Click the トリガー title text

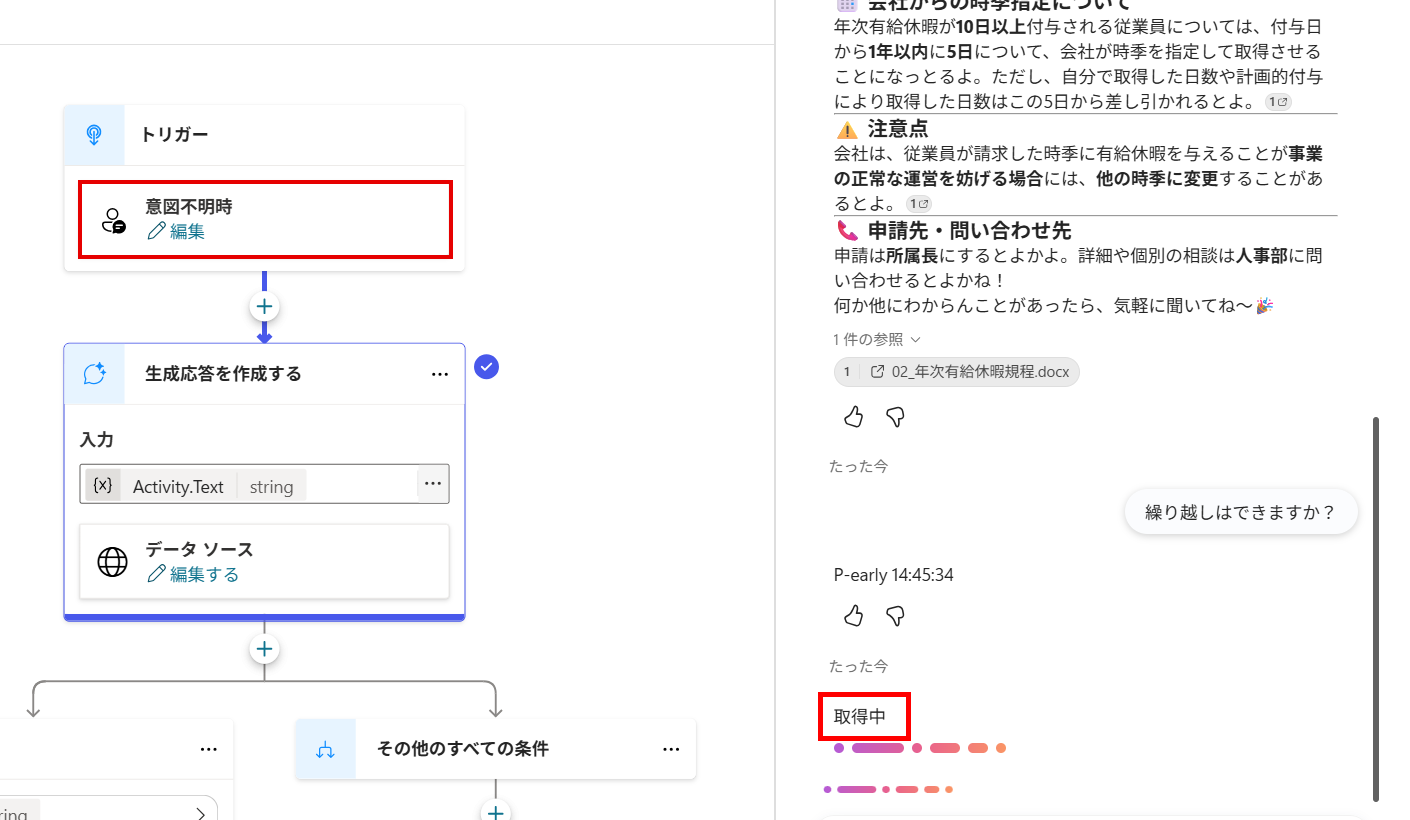point(174,135)
